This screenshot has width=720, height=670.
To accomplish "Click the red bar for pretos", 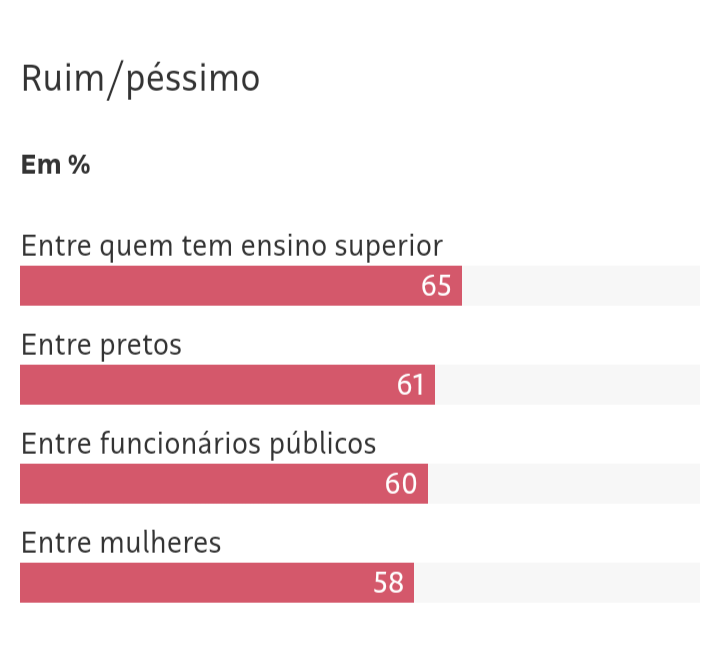I will pos(200,385).
